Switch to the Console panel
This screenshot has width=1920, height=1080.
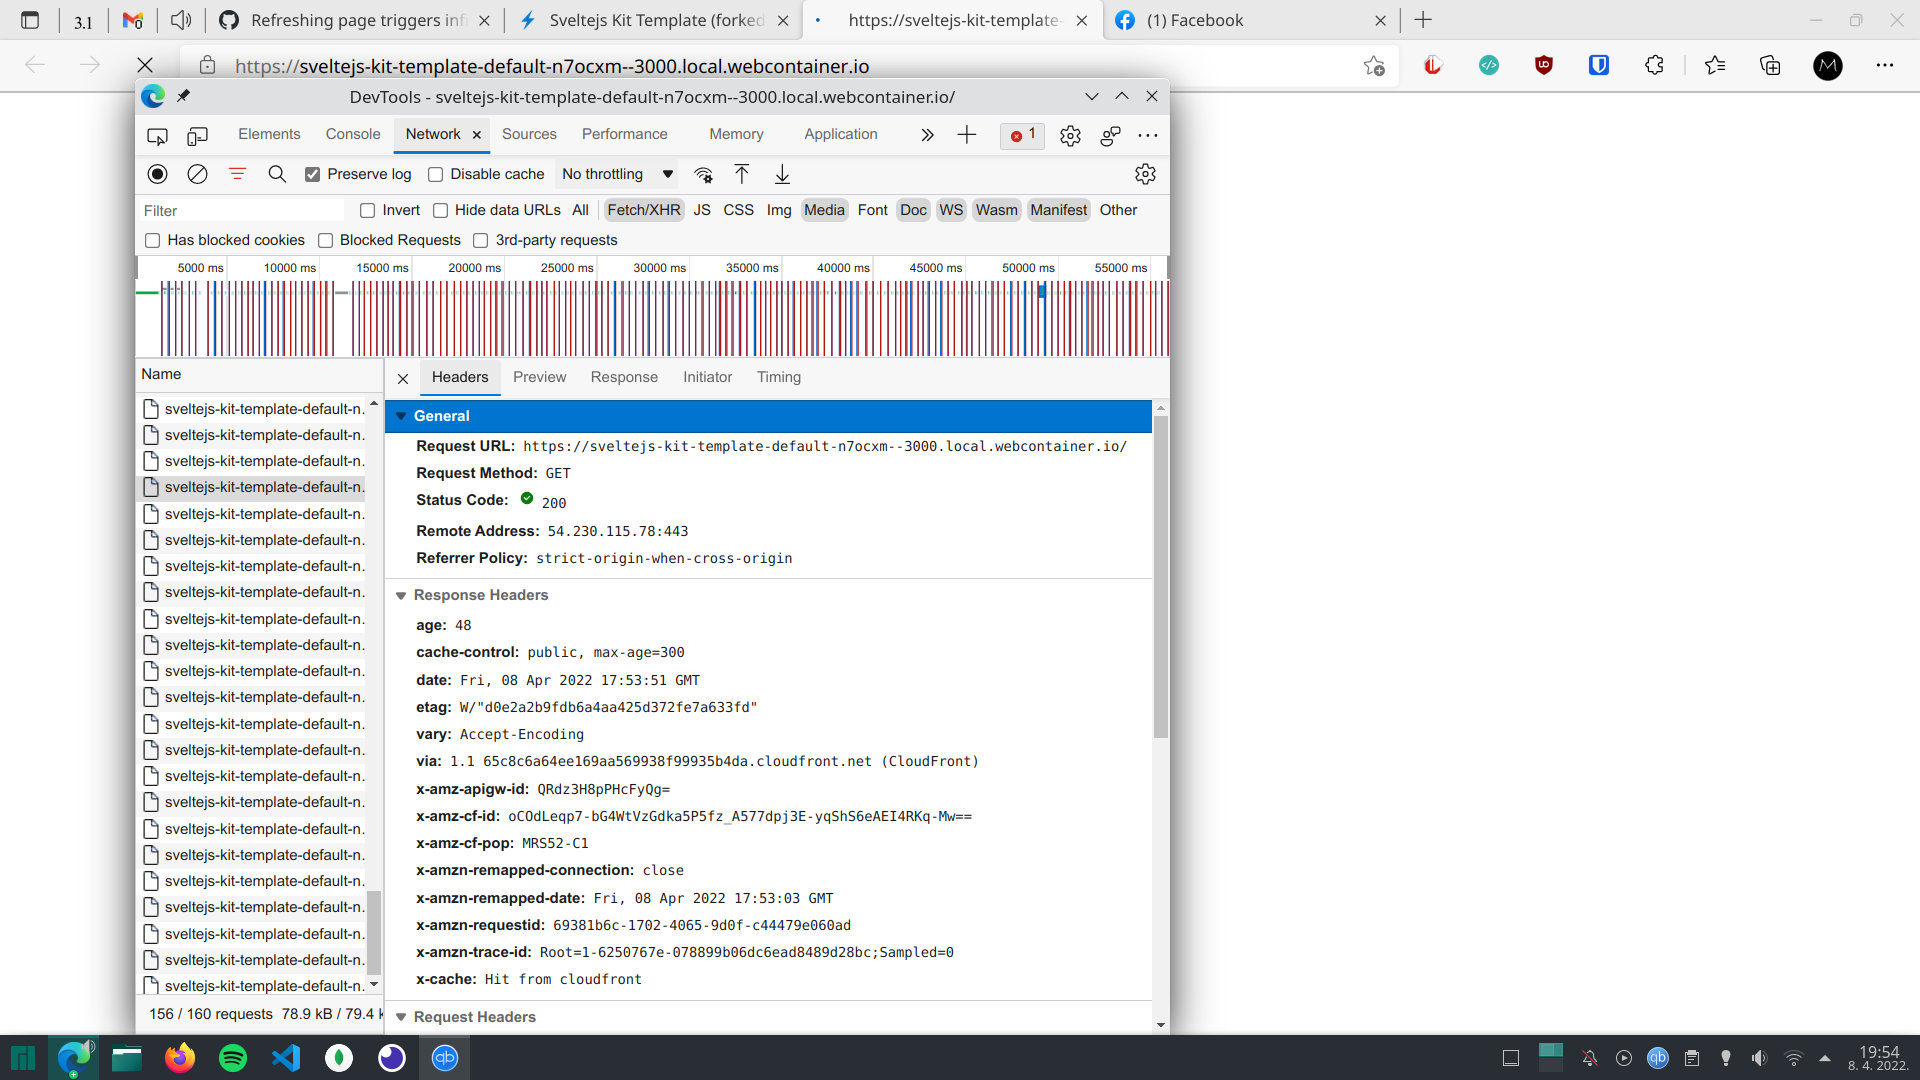(x=352, y=134)
